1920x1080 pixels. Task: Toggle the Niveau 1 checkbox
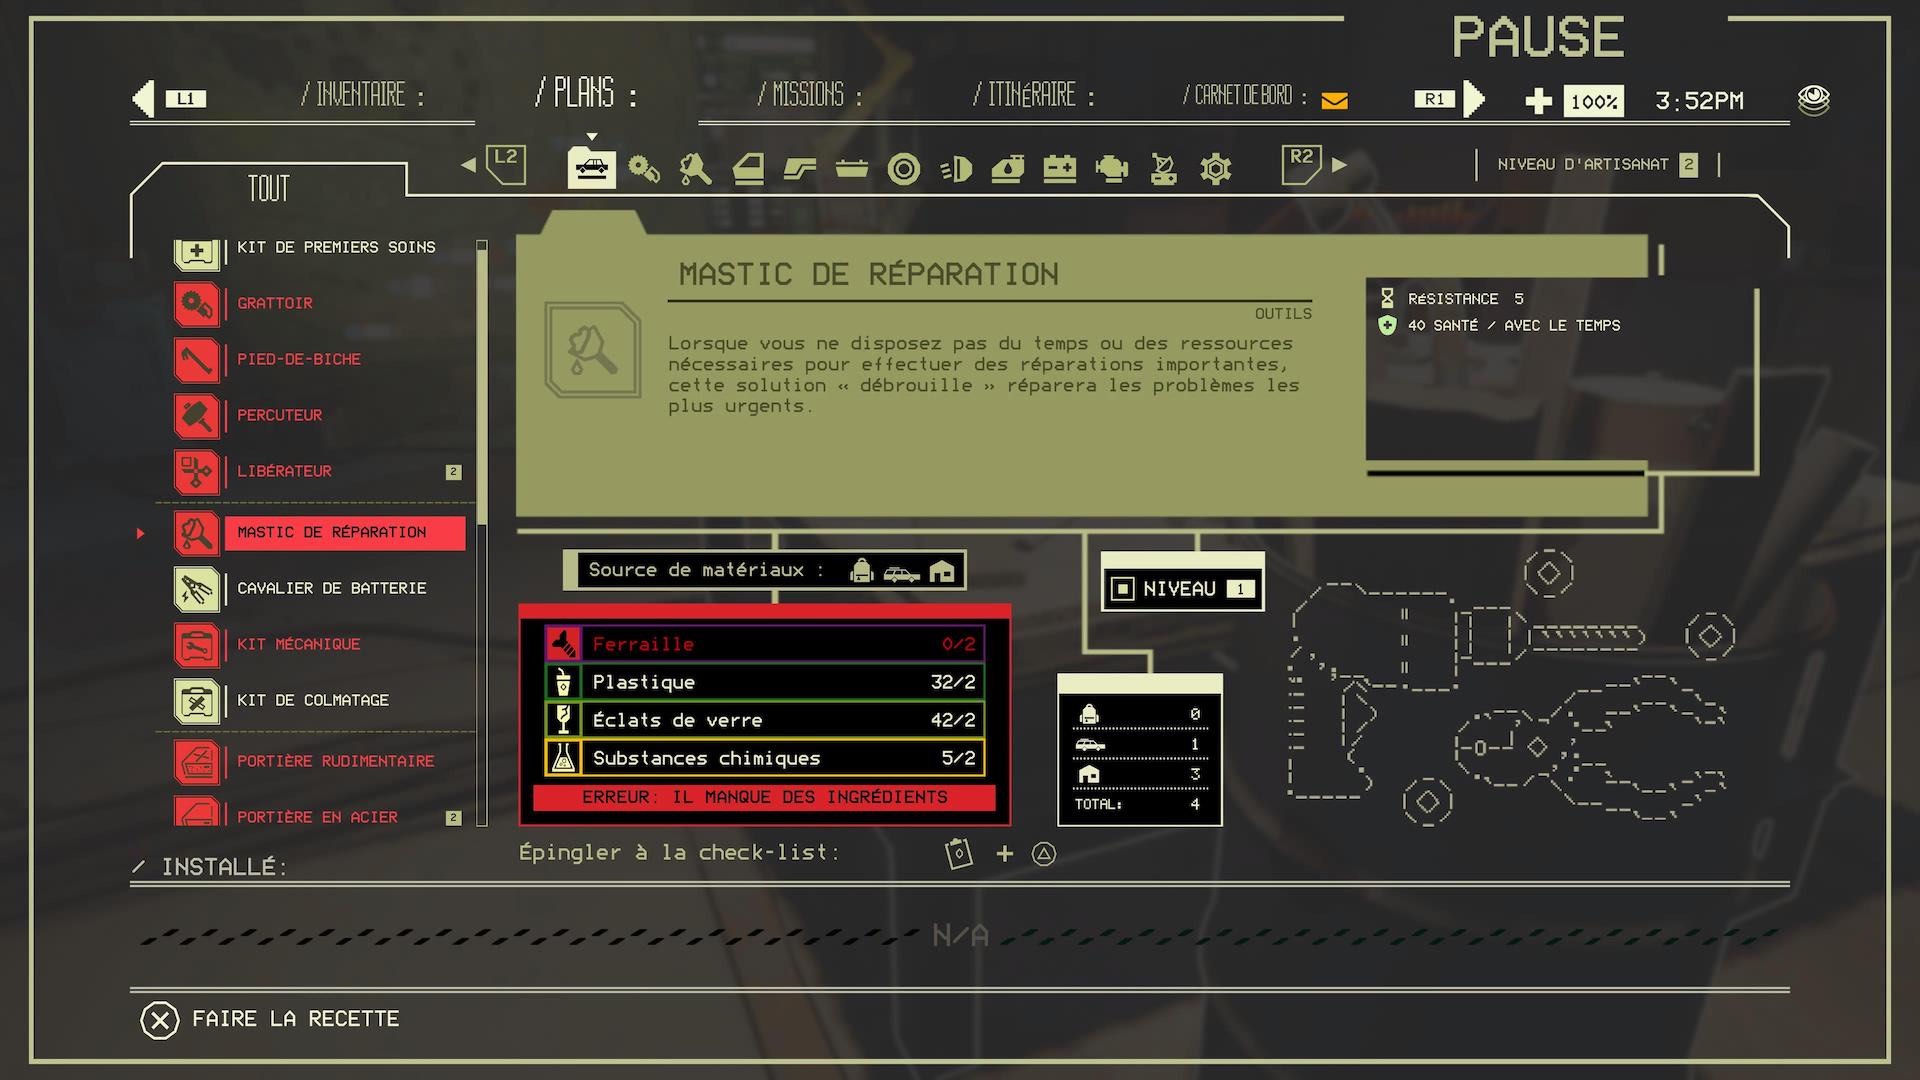pos(1122,589)
